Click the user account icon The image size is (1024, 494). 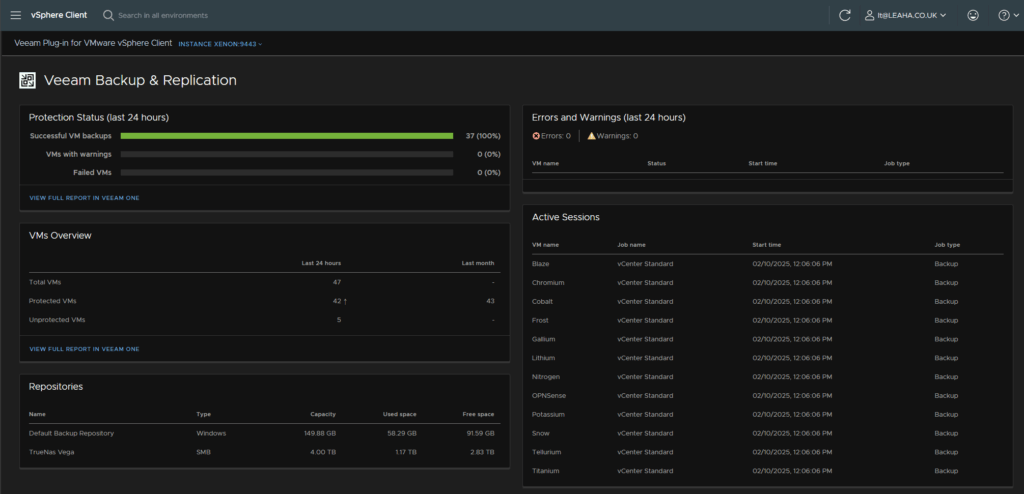[869, 15]
